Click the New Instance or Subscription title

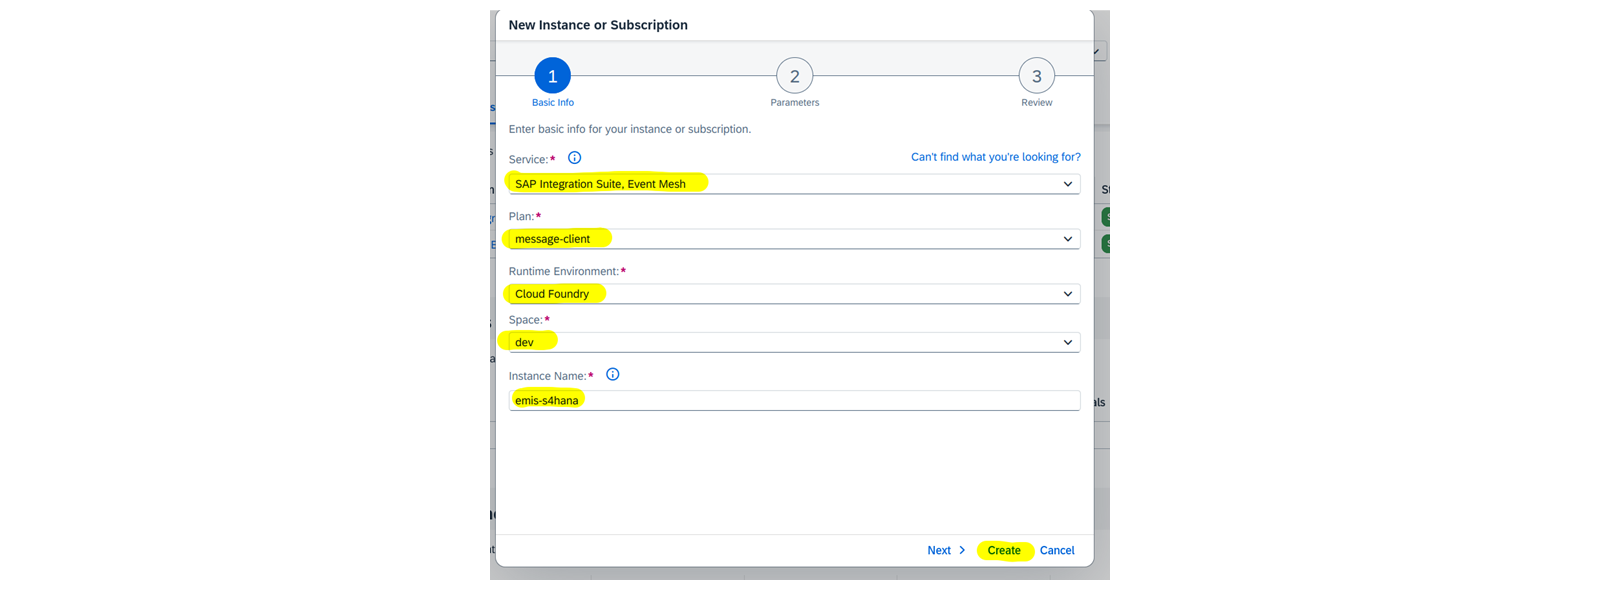click(598, 25)
